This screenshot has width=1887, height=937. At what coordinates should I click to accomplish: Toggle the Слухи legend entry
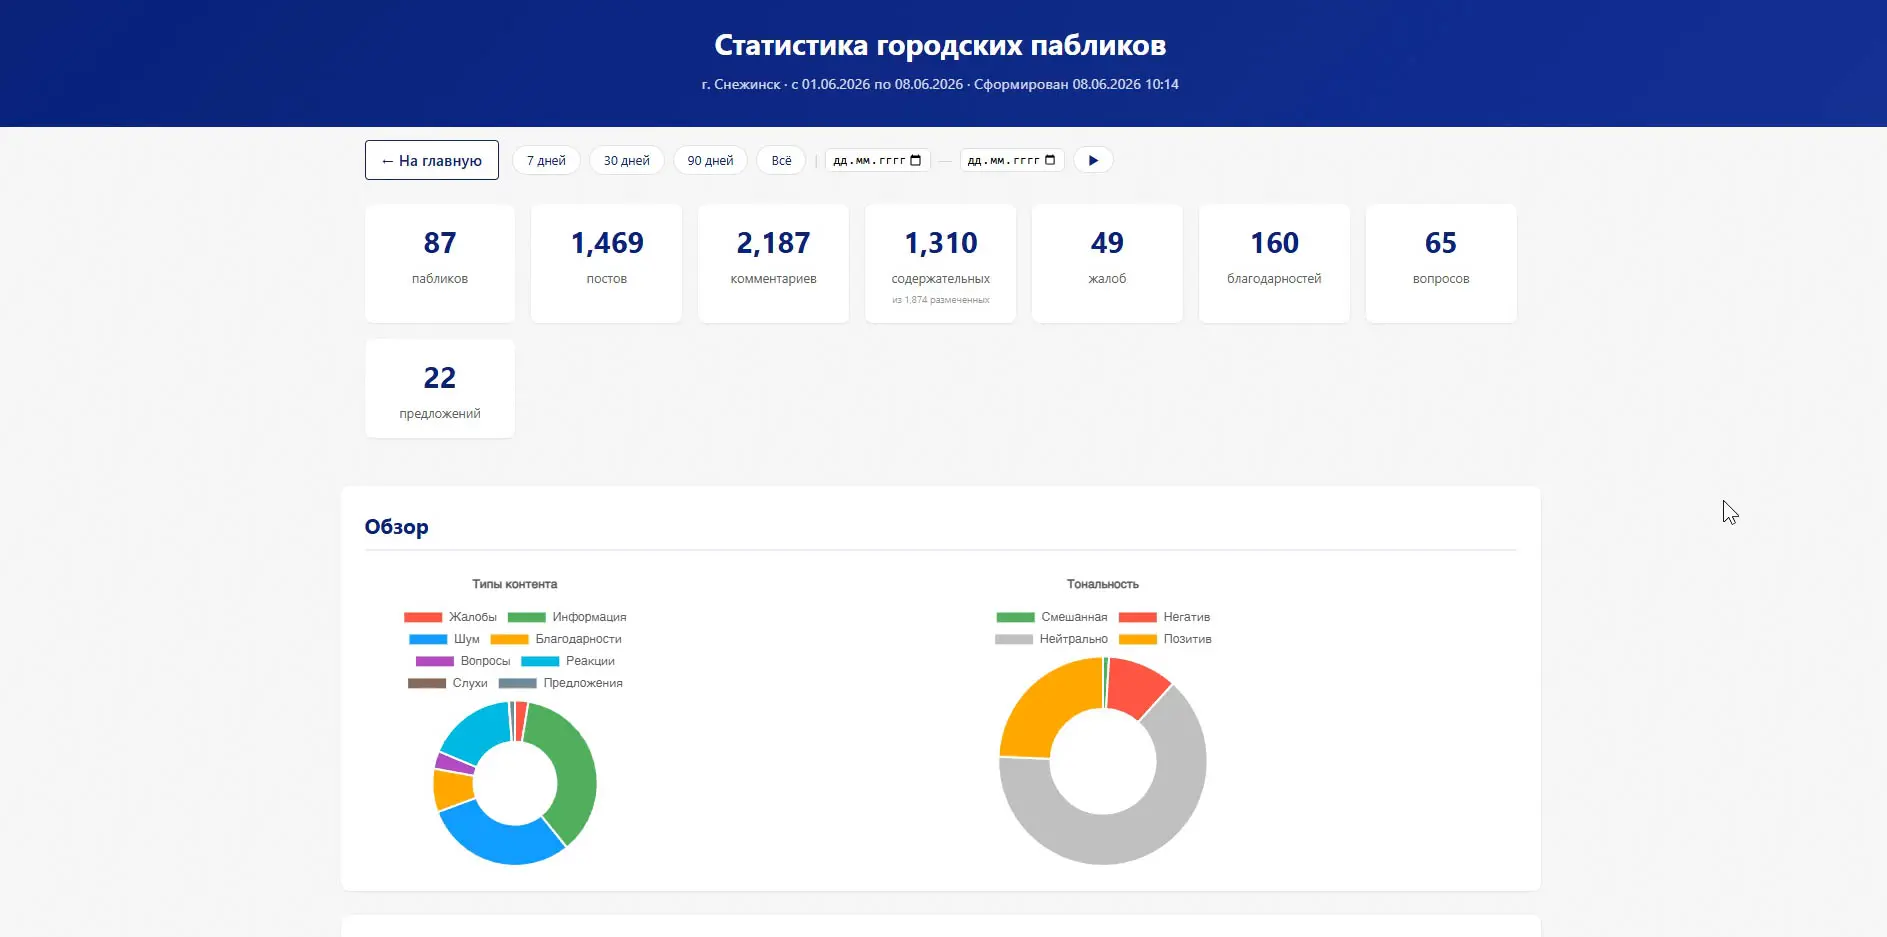tap(448, 683)
